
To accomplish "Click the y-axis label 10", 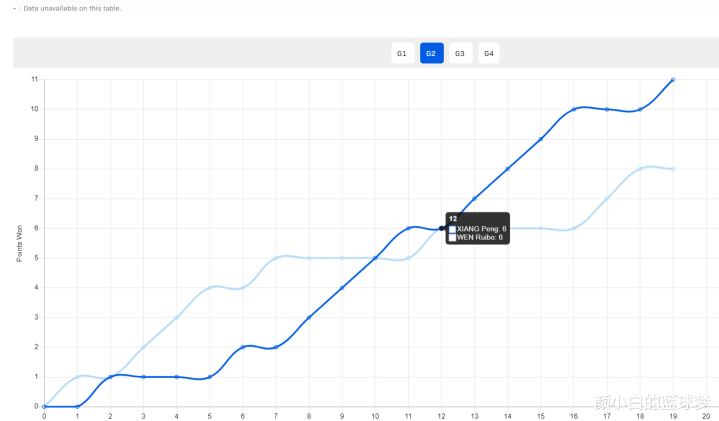I will click(34, 109).
